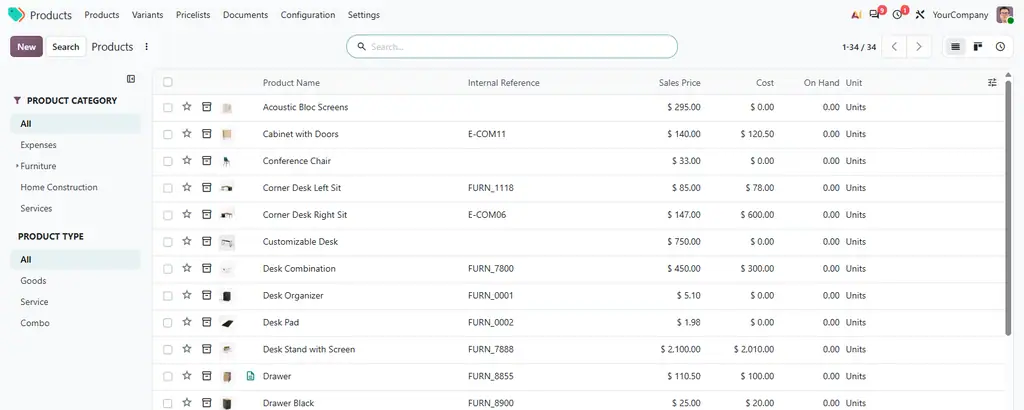This screenshot has width=1024, height=410.
Task: Click the Search button
Action: click(x=66, y=46)
